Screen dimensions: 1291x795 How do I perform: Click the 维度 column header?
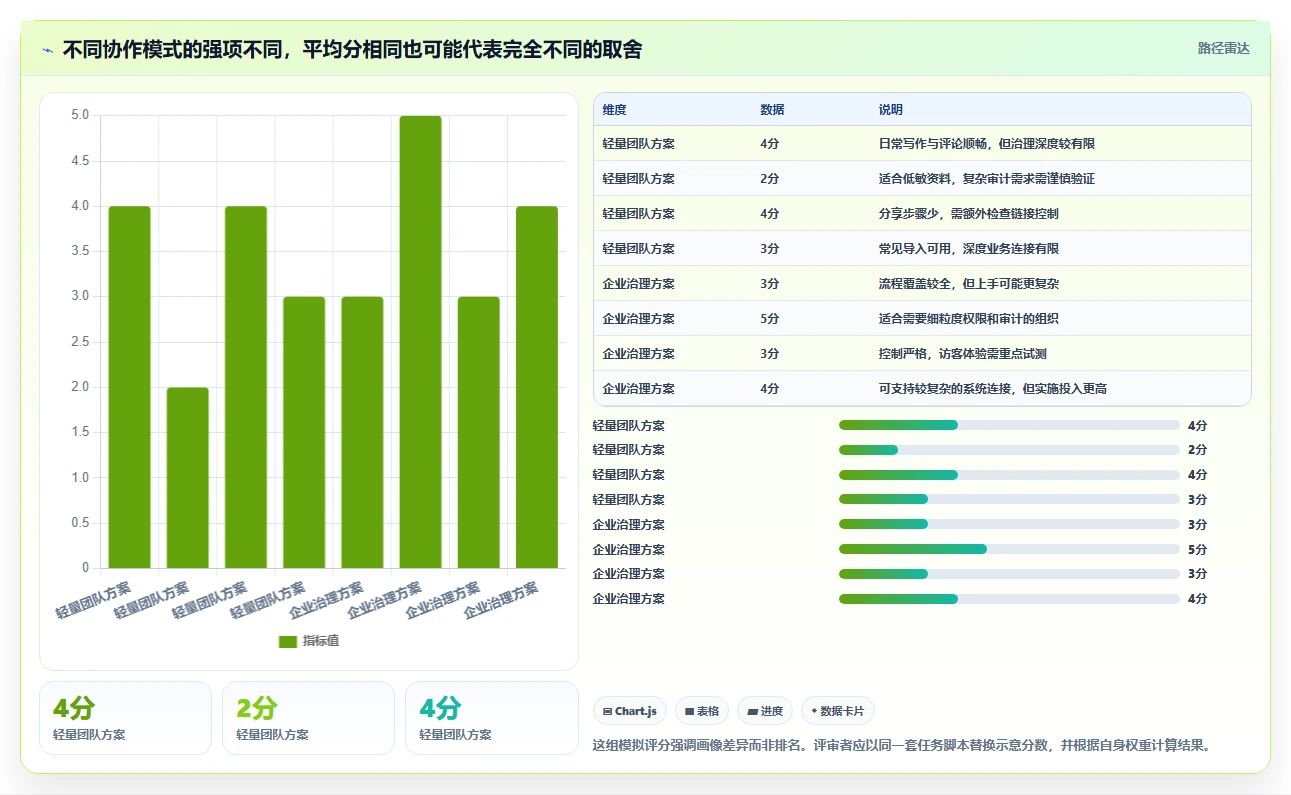[615, 110]
